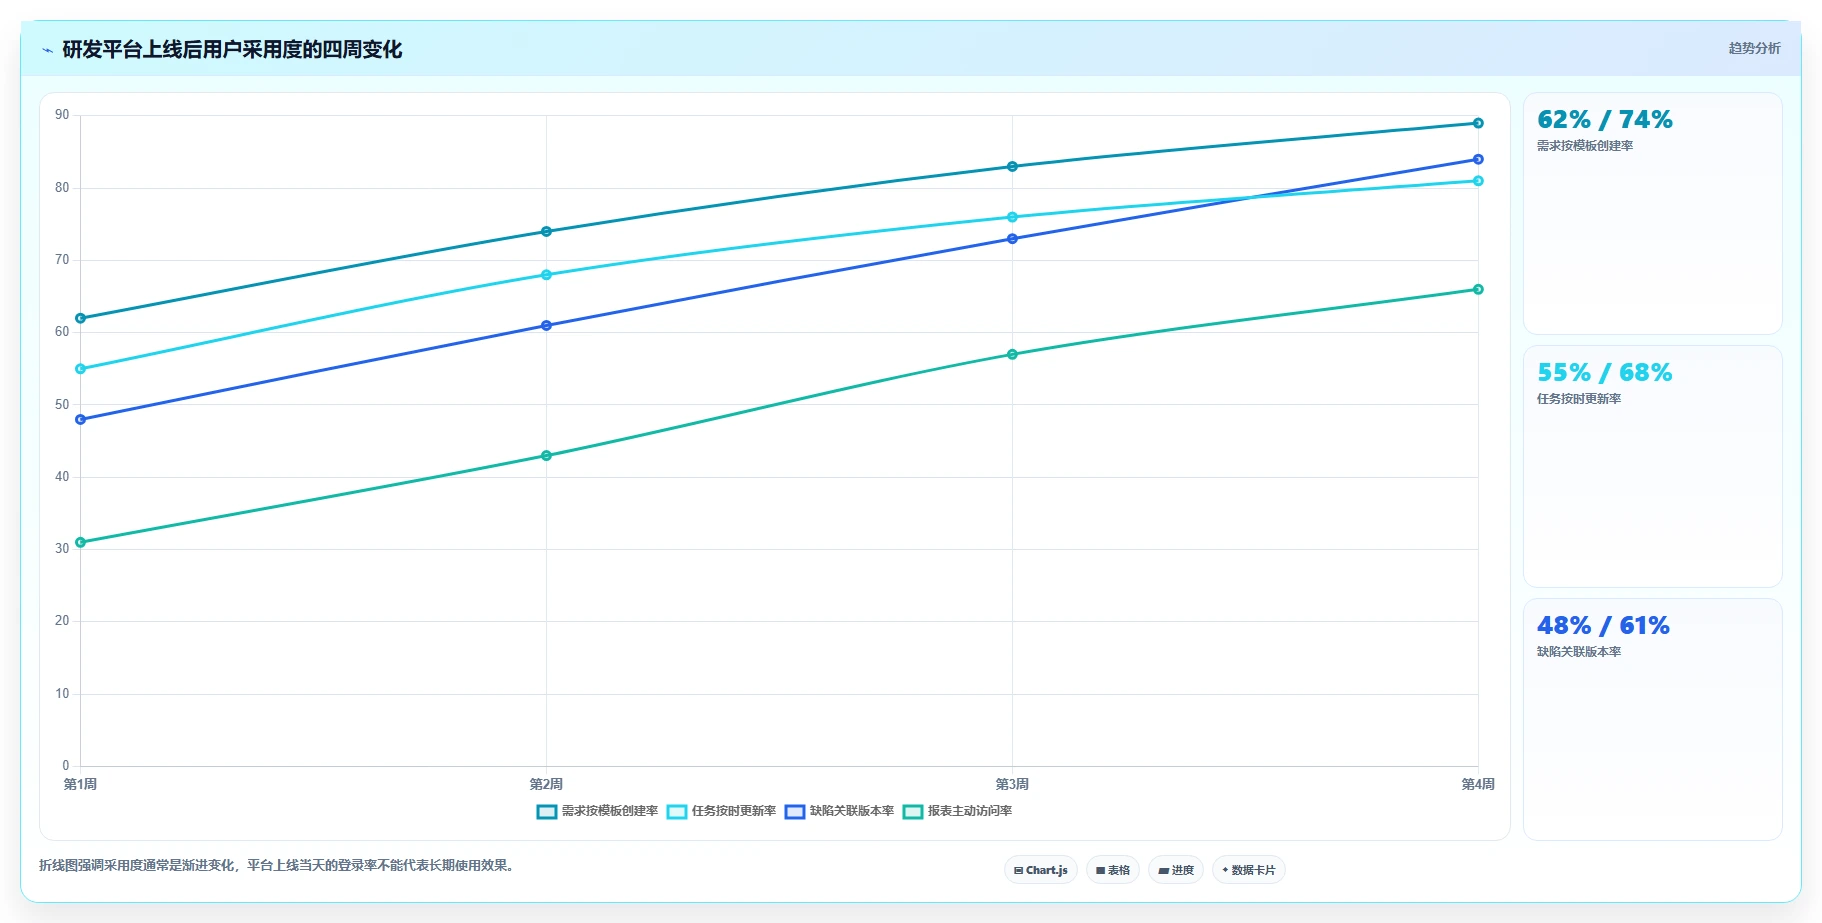
Task: Click the 第1周 point at 31 on 报表主动访问率 line
Action: (x=80, y=542)
